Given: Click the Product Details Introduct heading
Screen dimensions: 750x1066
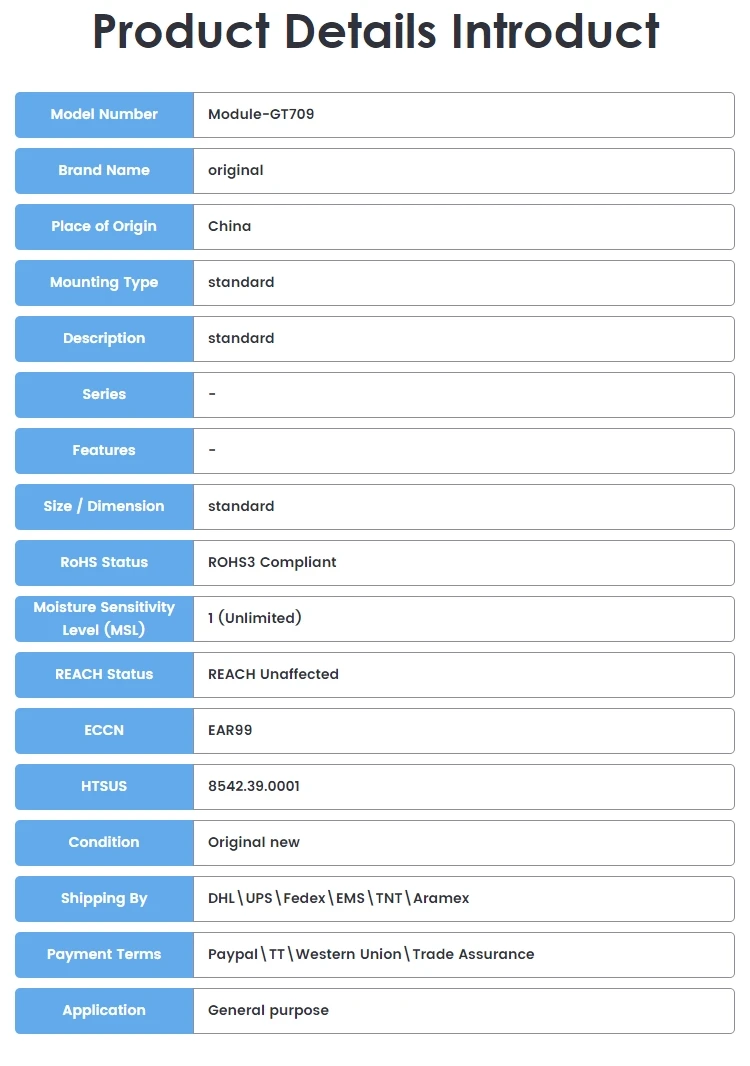Looking at the screenshot, I should pyautogui.click(x=376, y=31).
